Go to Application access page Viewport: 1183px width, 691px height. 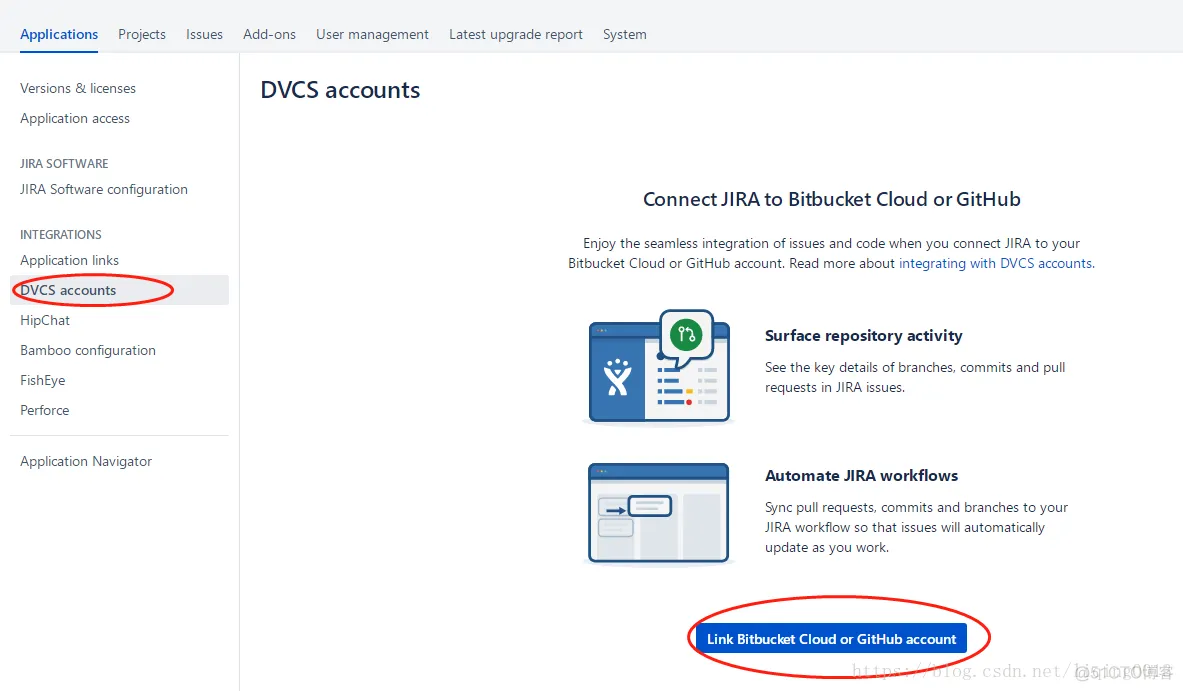tap(75, 118)
